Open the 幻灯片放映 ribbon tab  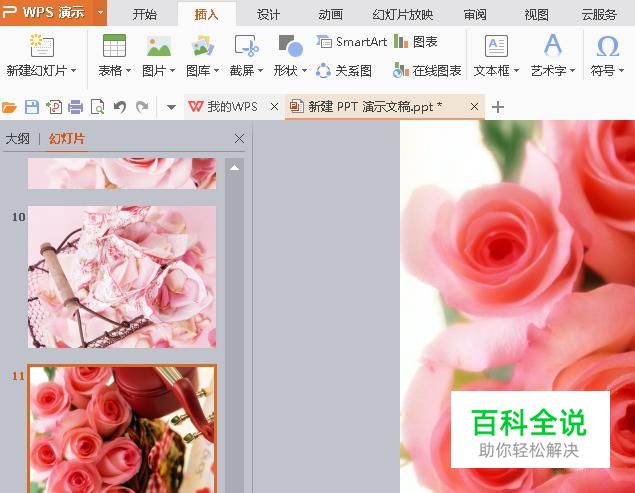click(403, 15)
